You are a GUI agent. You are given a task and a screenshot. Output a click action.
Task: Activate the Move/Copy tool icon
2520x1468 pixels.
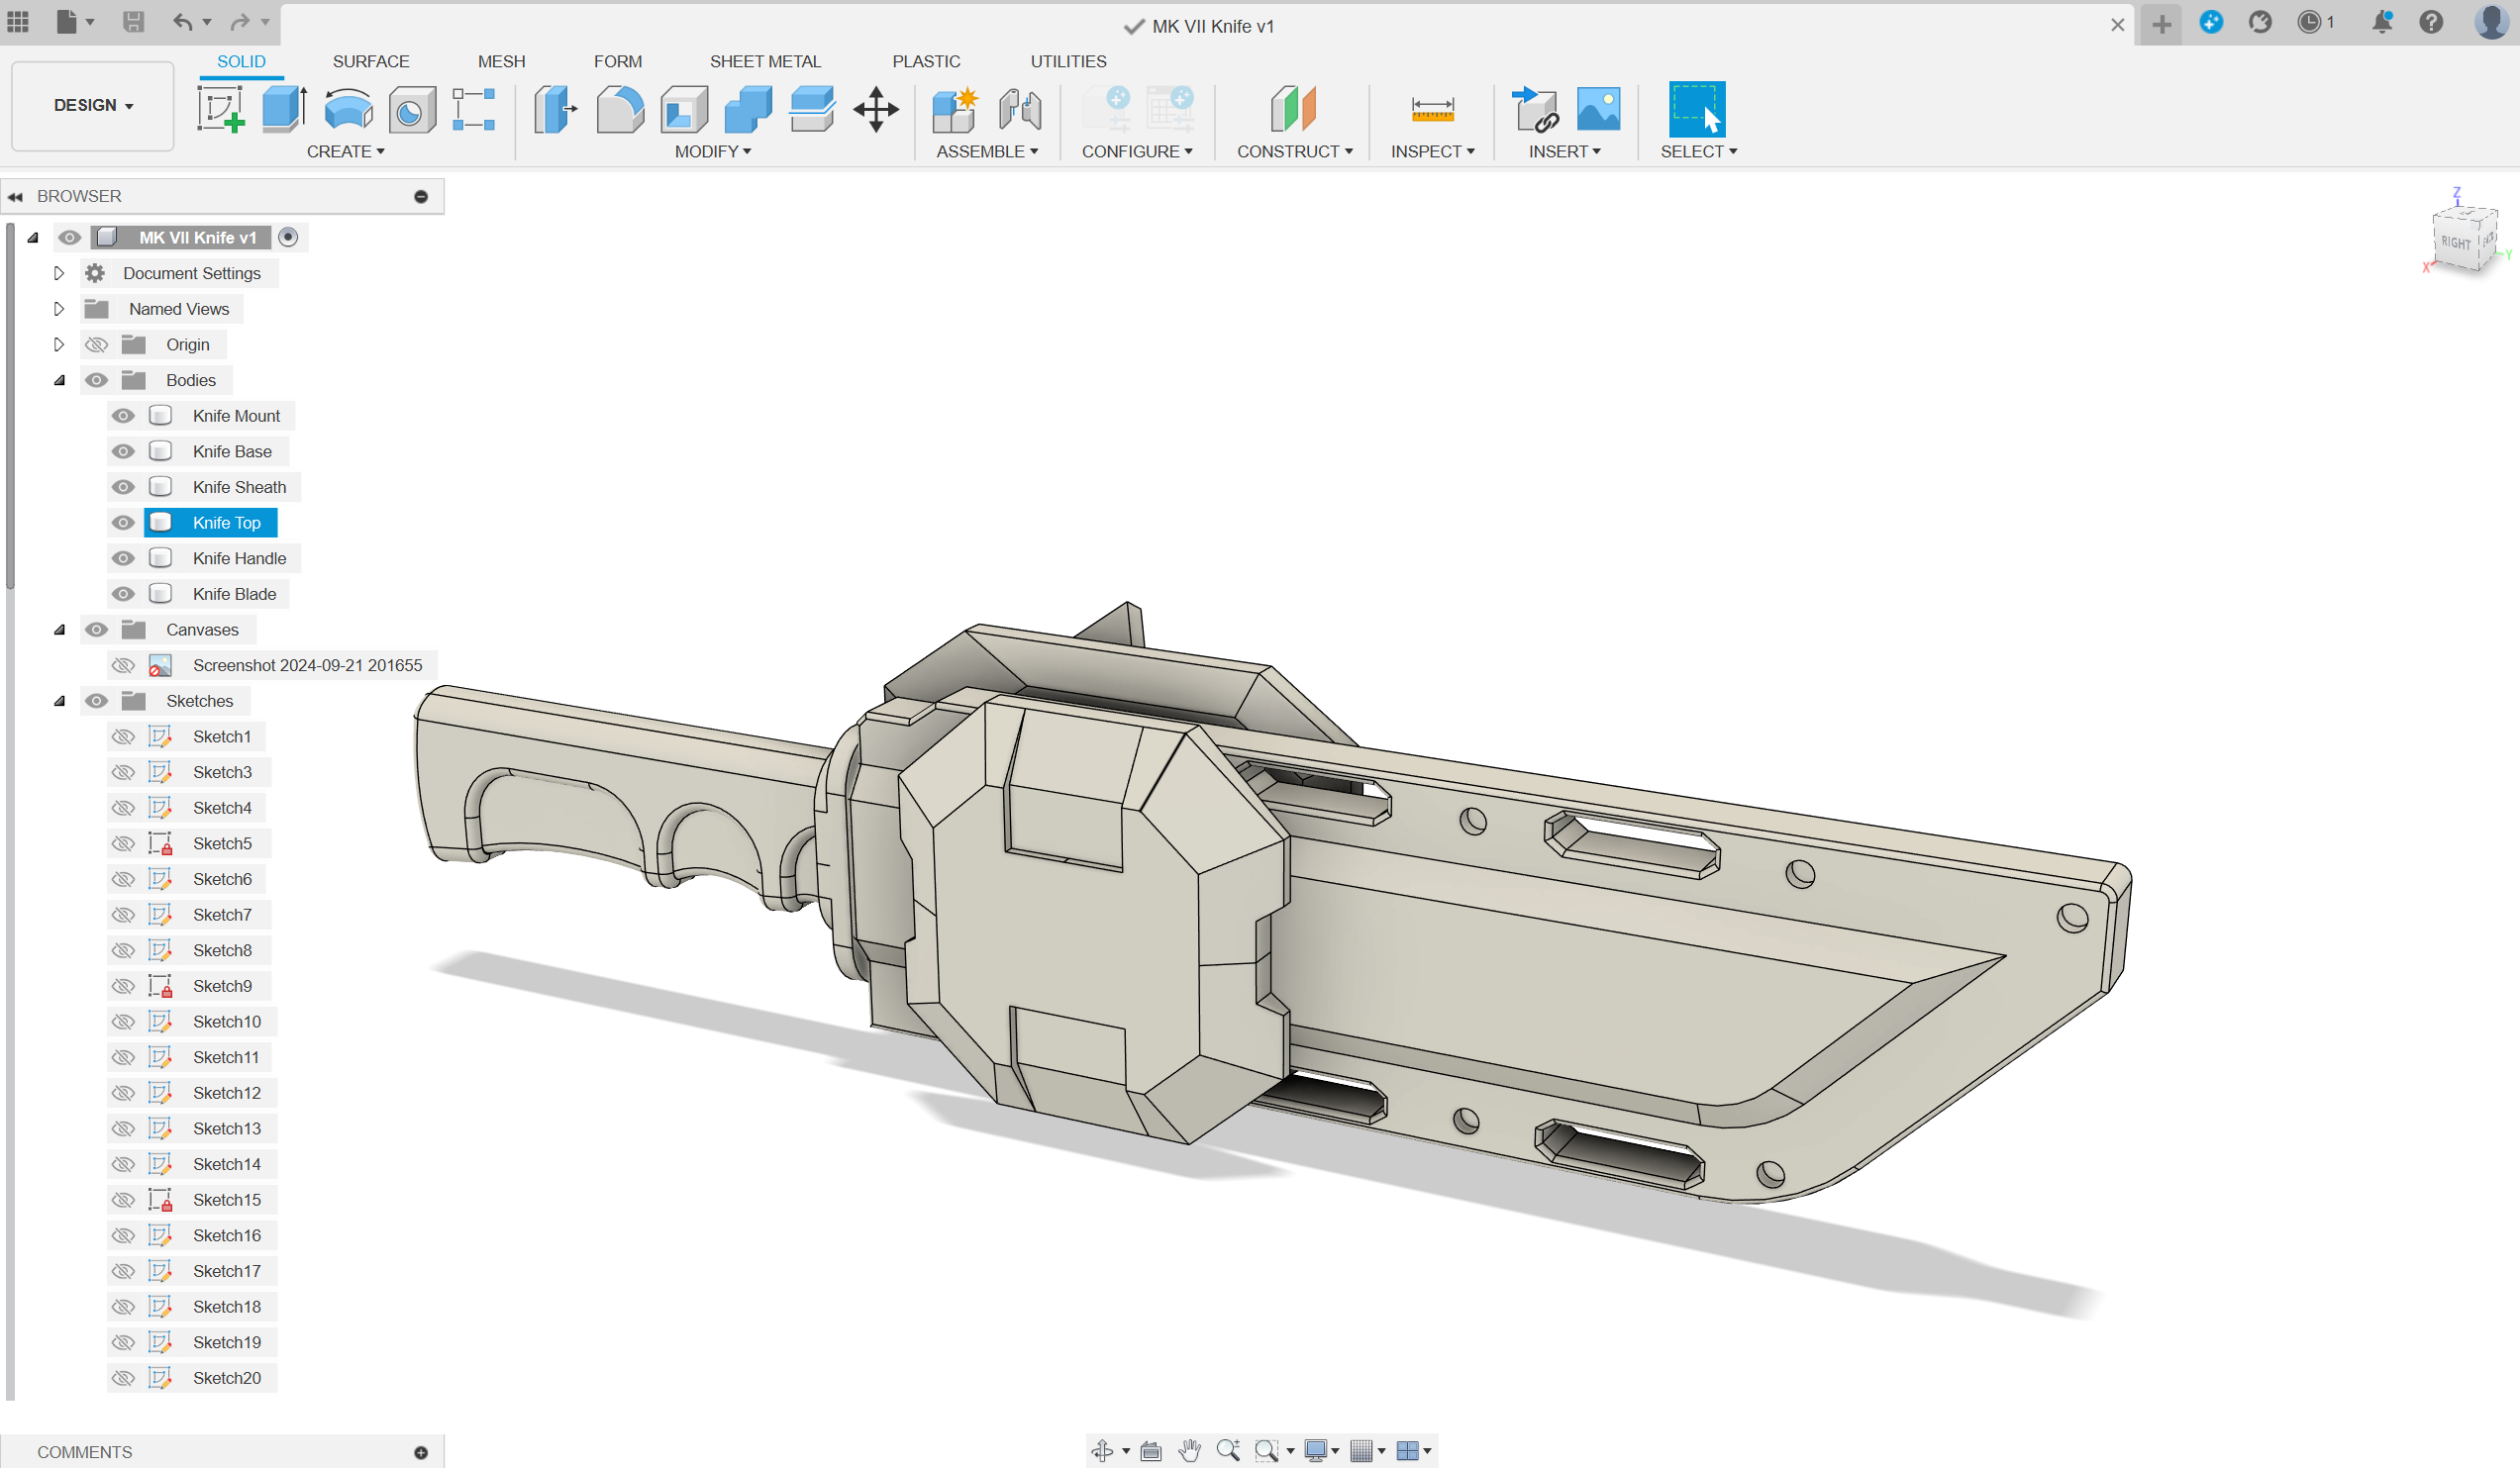pos(876,109)
